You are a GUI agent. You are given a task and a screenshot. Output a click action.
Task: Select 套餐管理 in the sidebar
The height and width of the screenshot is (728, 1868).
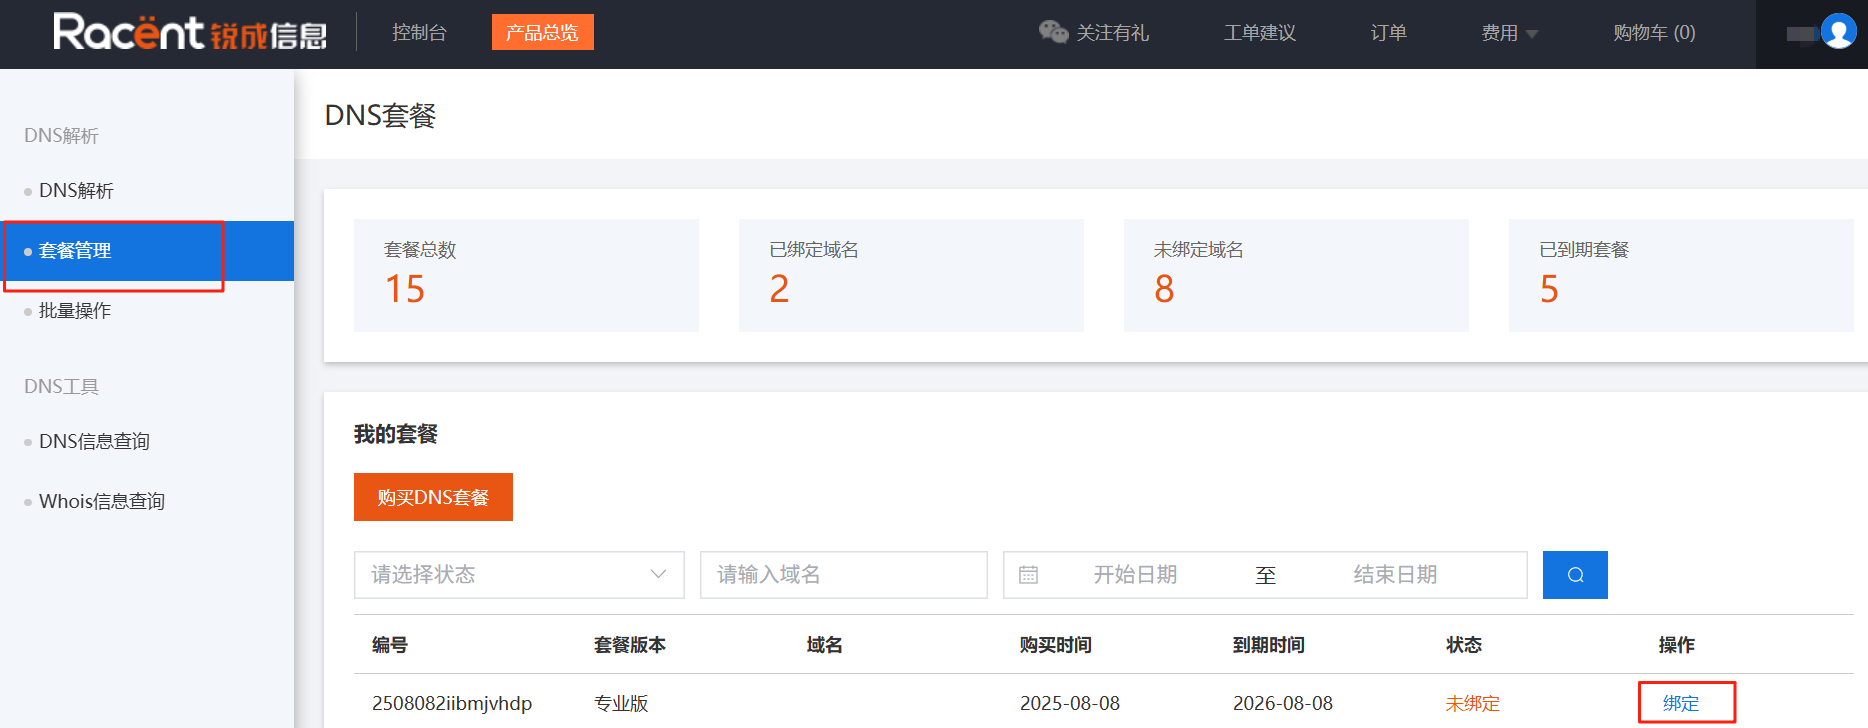[75, 251]
